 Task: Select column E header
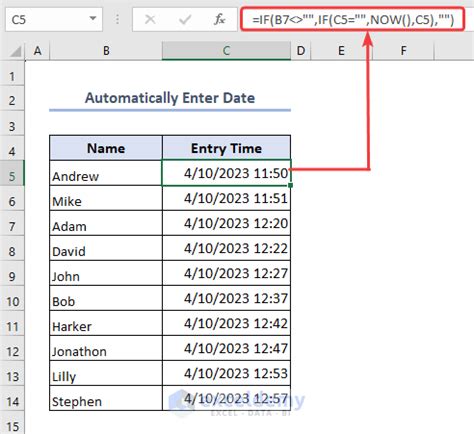click(341, 51)
